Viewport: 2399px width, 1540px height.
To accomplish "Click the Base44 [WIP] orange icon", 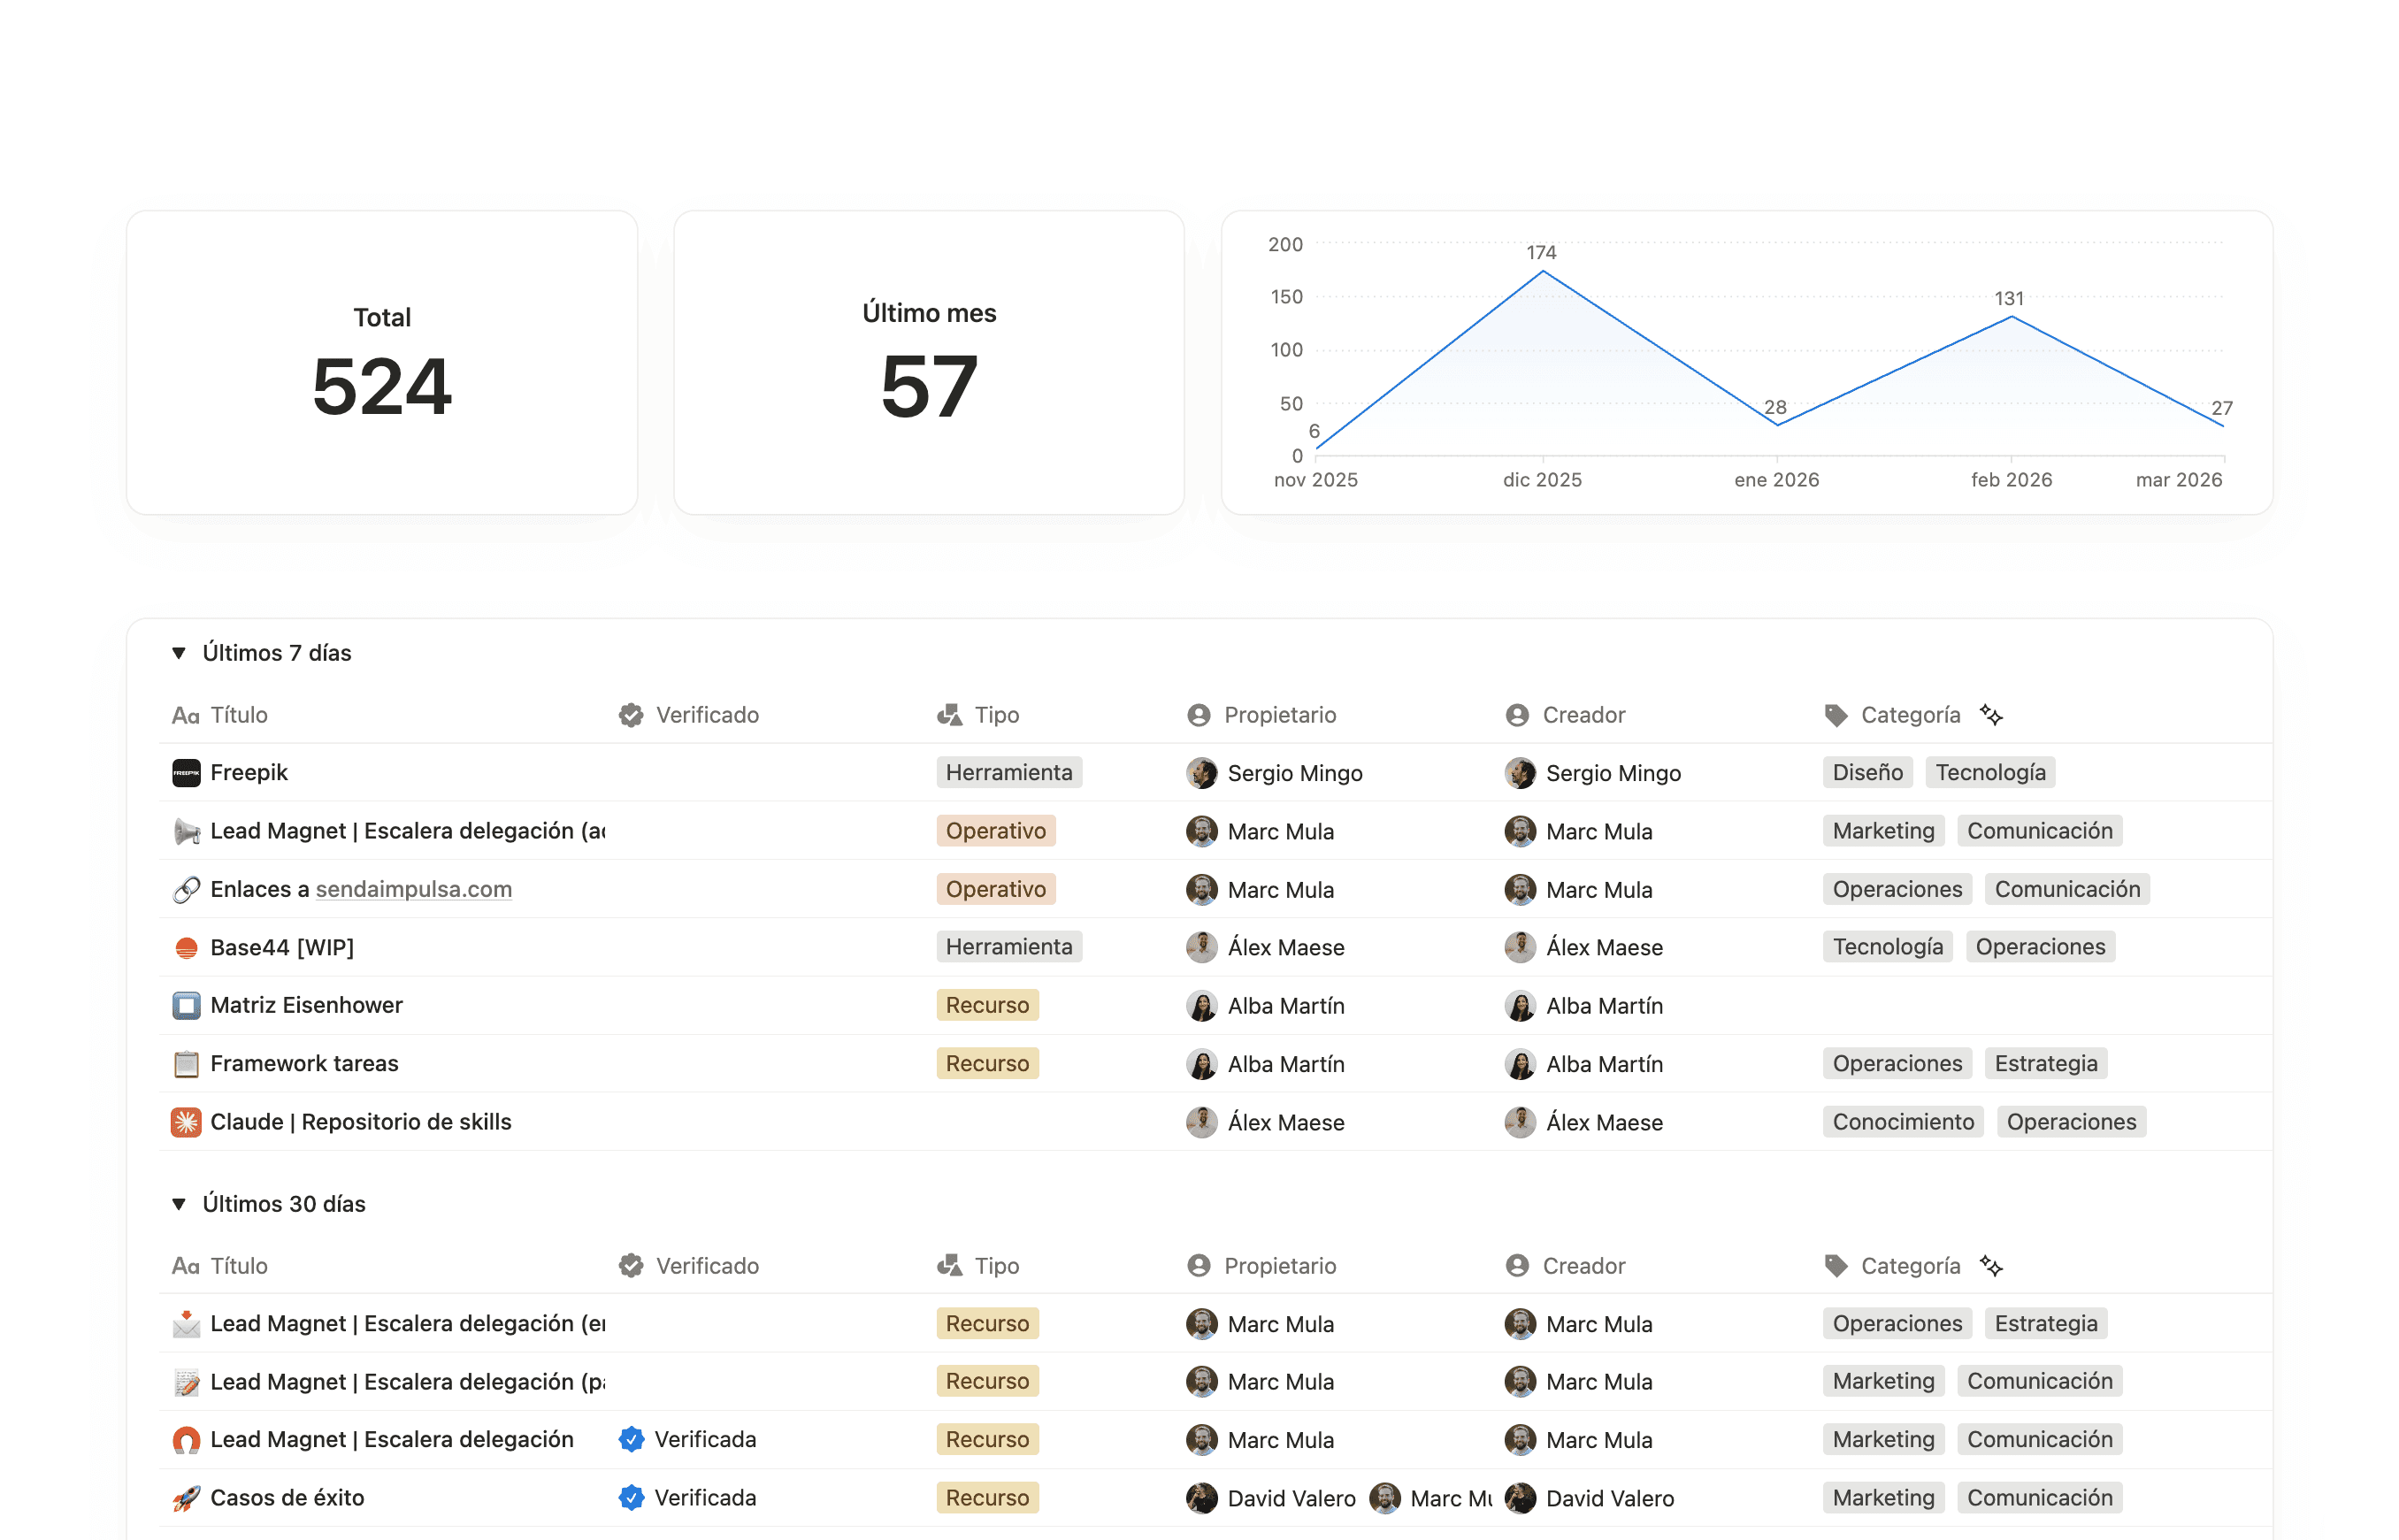I will pyautogui.click(x=186, y=948).
